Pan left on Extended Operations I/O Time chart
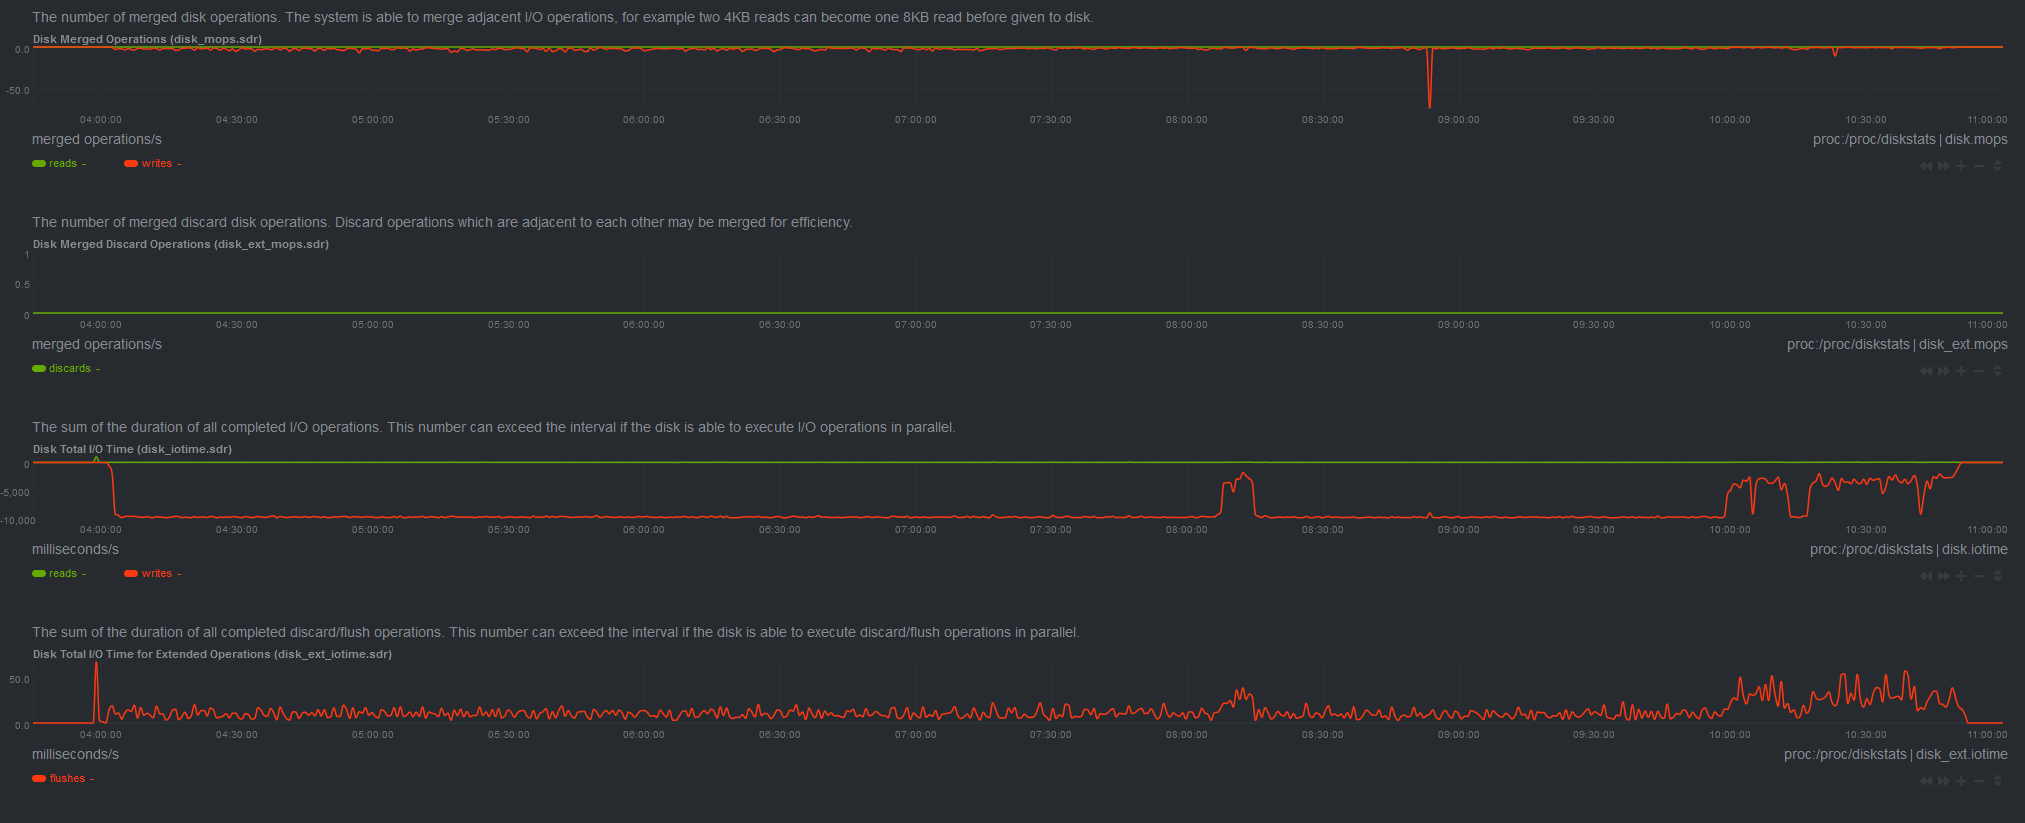The height and width of the screenshot is (823, 2025). pos(1926,781)
